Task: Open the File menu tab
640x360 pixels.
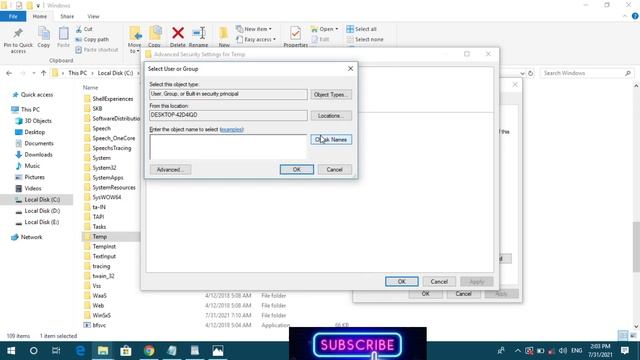Action: point(13,16)
